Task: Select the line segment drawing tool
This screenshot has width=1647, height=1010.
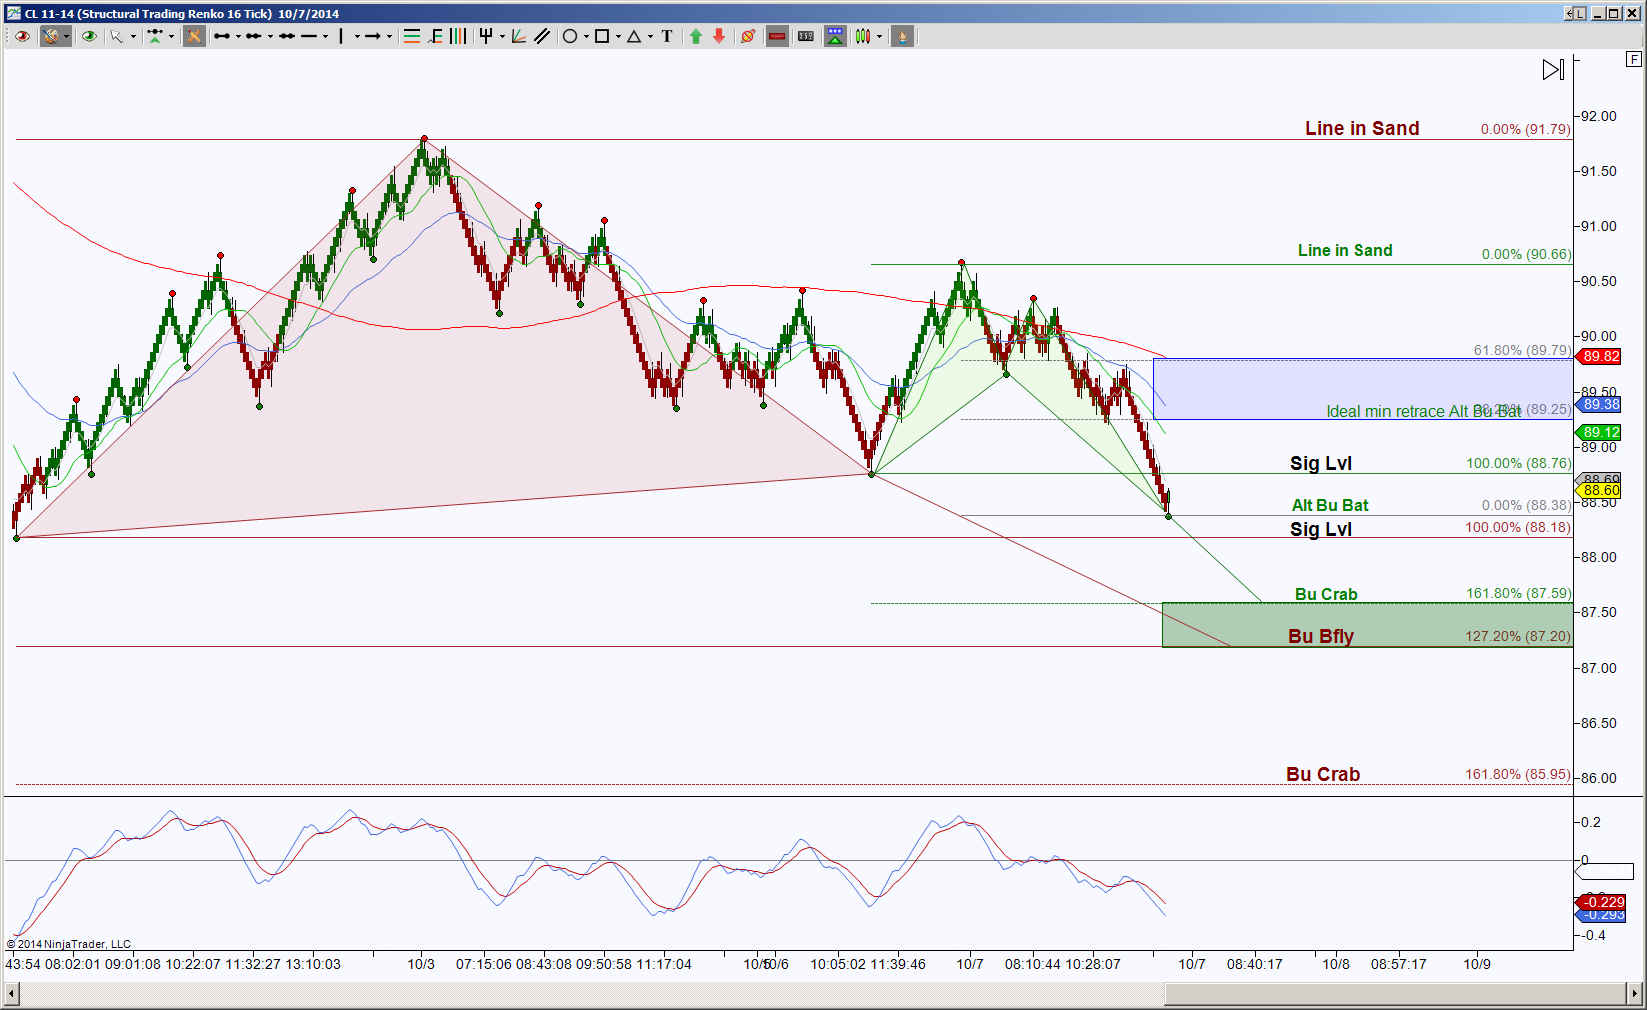Action: 222,36
